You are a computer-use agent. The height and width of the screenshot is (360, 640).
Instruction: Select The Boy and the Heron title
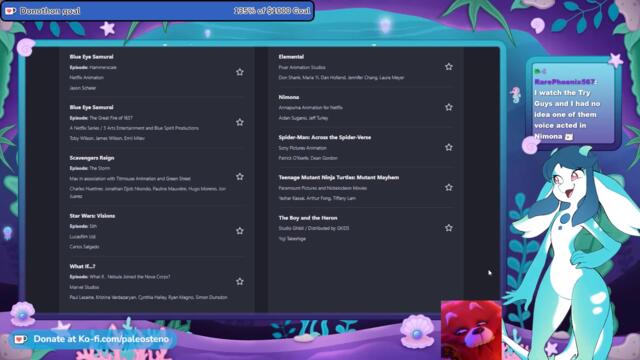pos(308,218)
